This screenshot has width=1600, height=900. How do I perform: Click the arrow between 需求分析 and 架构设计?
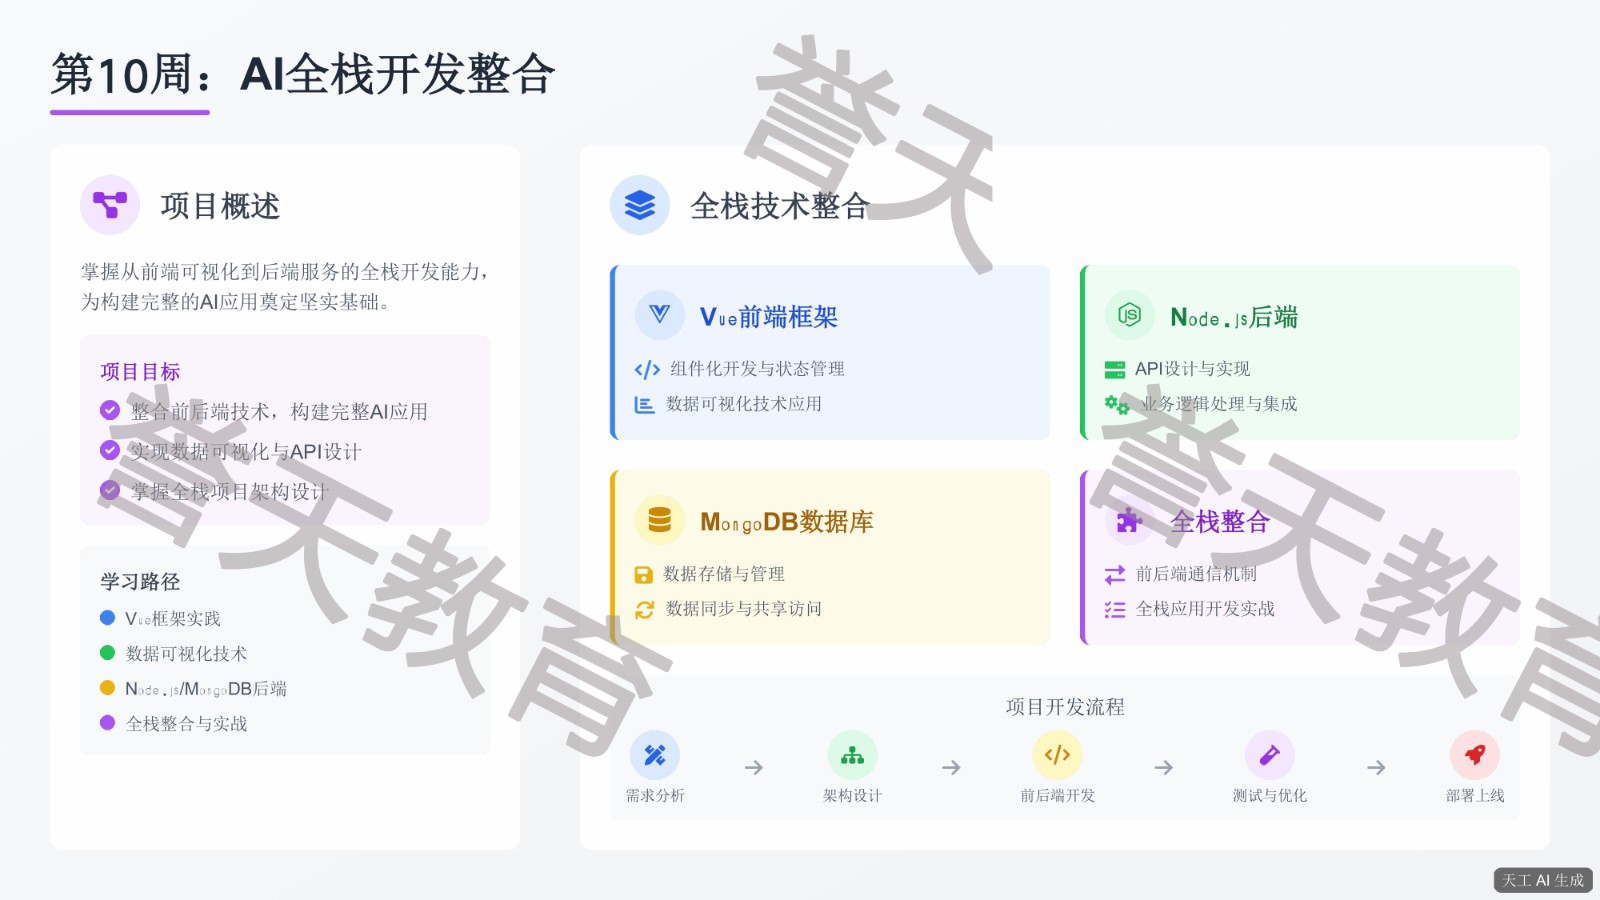[754, 768]
